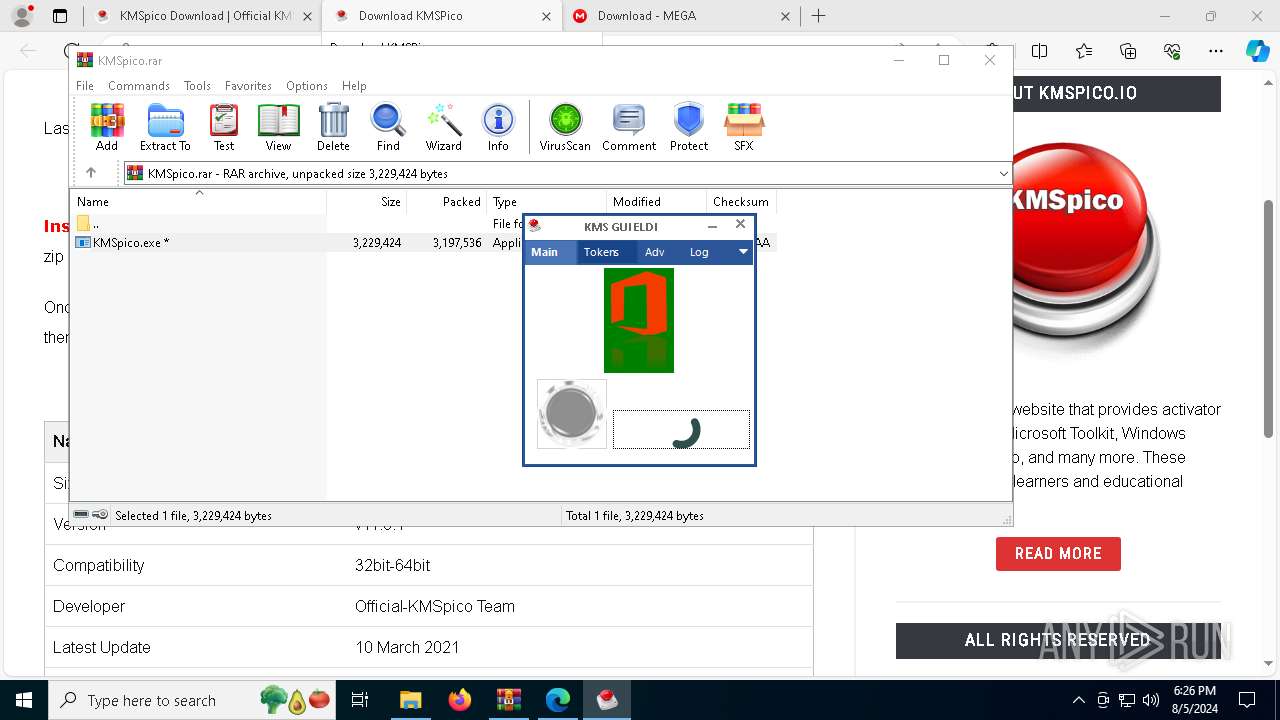Click the READ MORE button

coord(1058,553)
